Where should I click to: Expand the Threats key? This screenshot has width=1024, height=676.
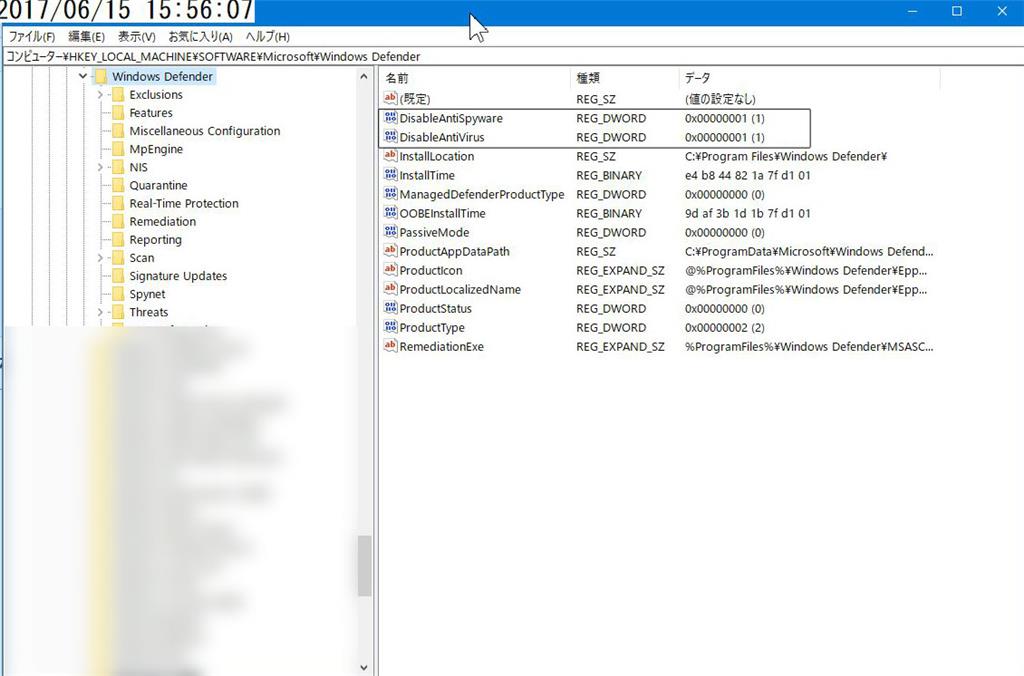[100, 312]
